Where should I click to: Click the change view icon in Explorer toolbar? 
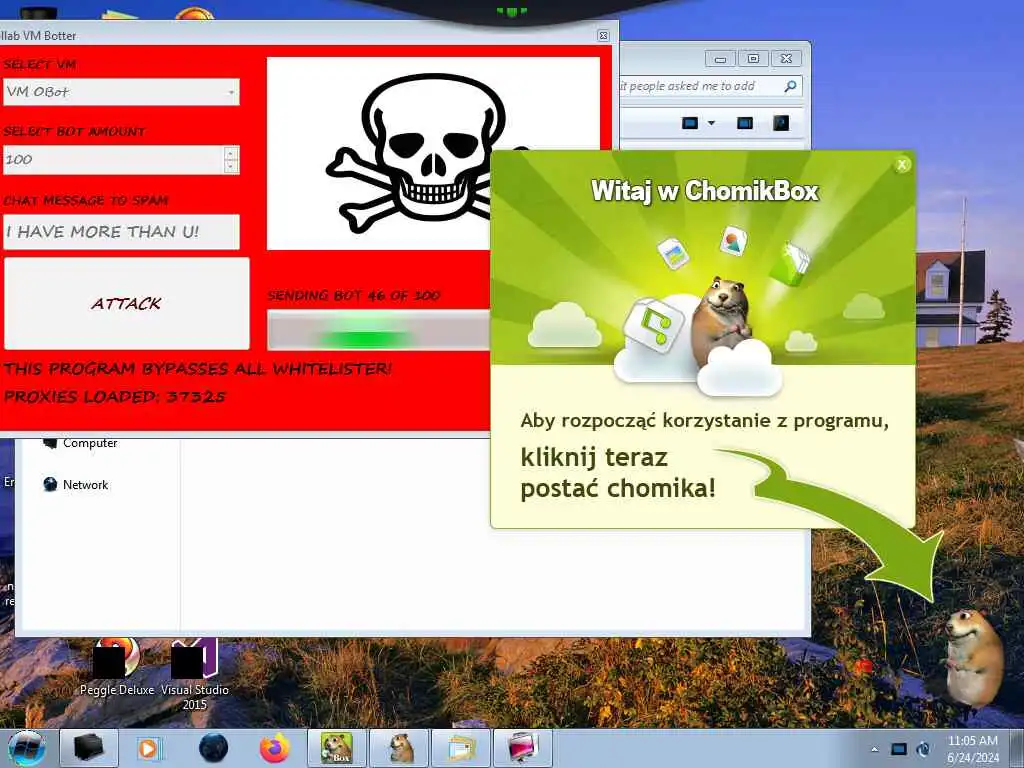(690, 123)
